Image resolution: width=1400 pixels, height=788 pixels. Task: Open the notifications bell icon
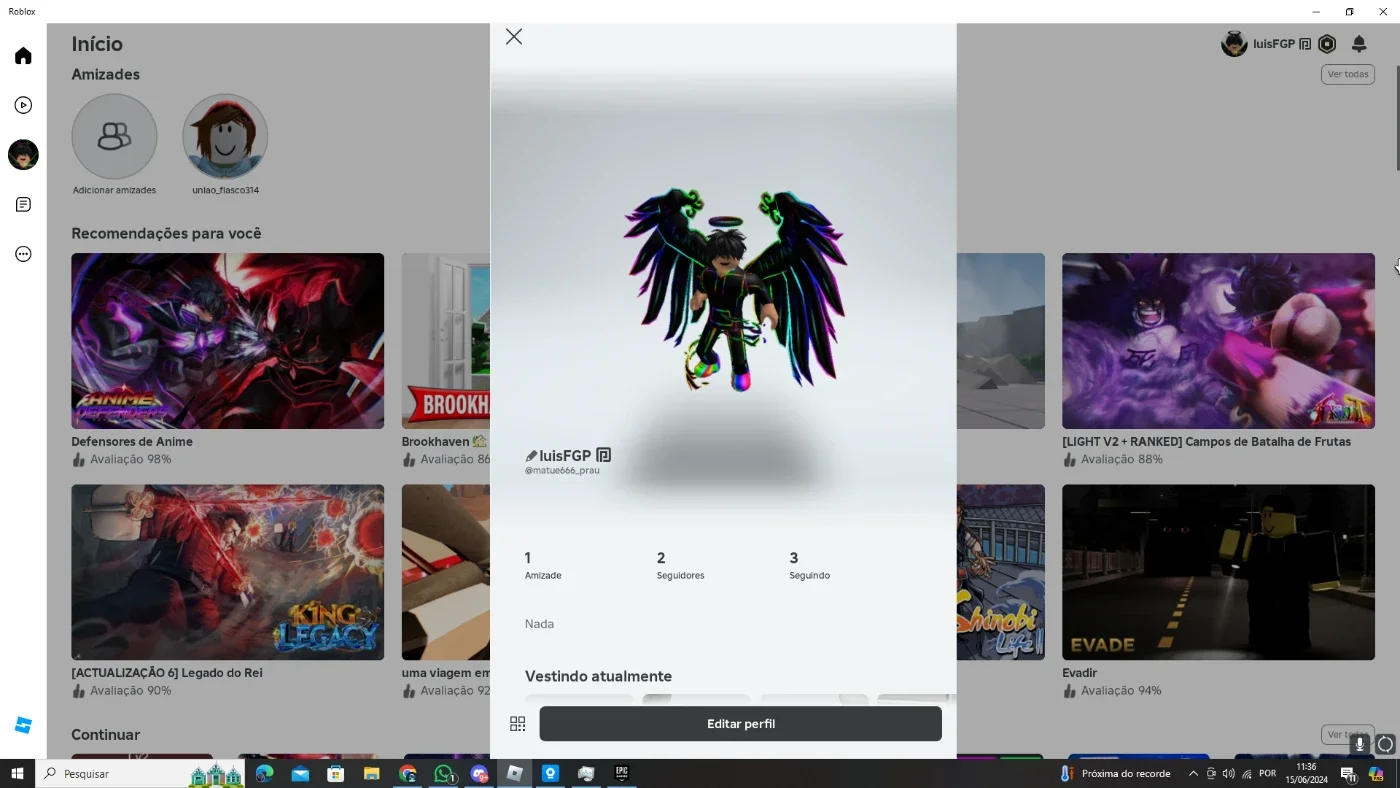[x=1359, y=44]
